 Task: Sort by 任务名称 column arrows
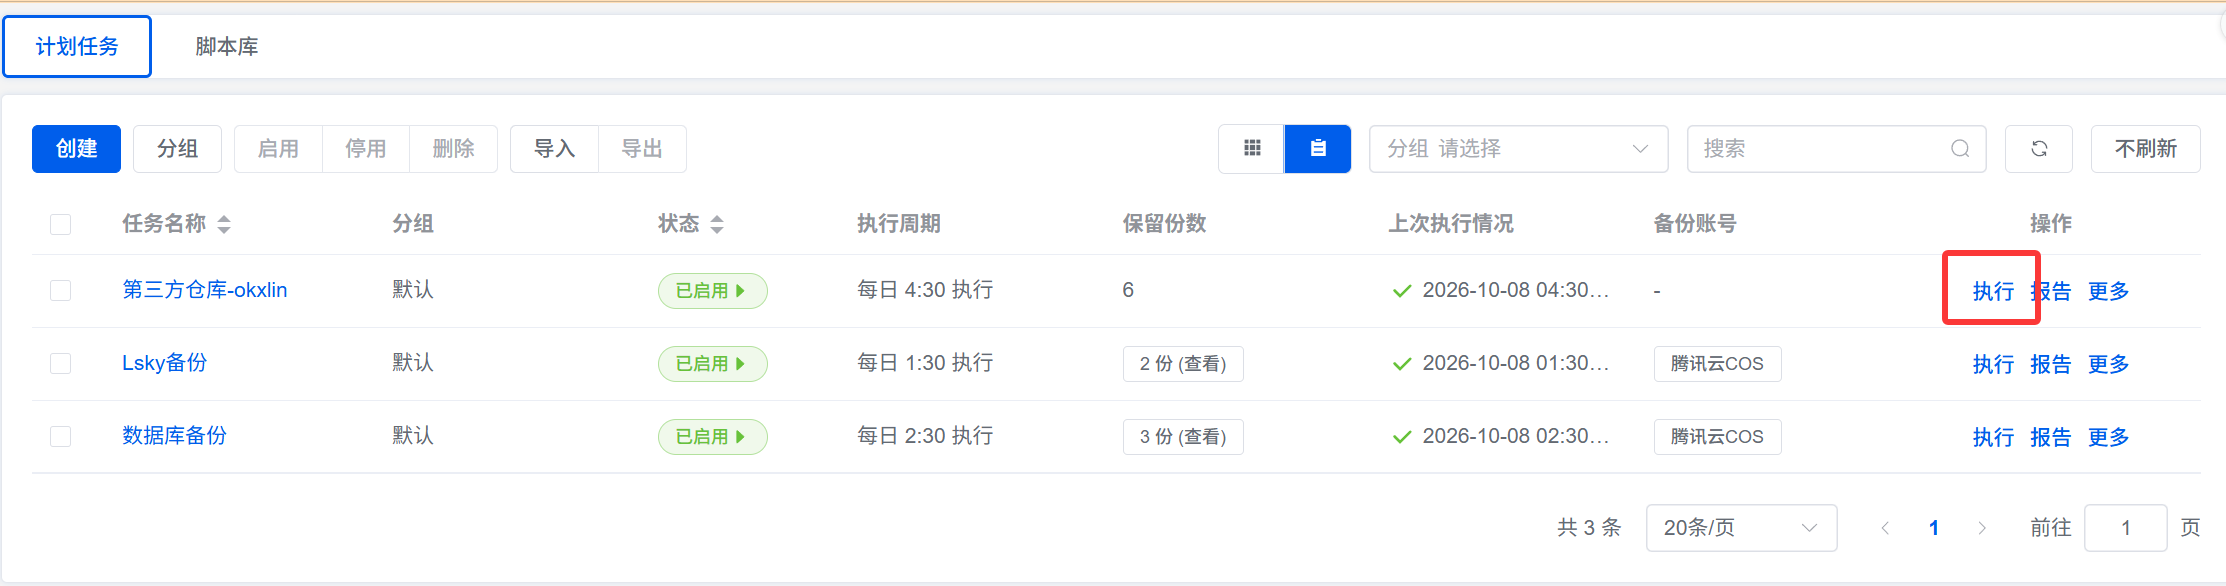pos(224,224)
